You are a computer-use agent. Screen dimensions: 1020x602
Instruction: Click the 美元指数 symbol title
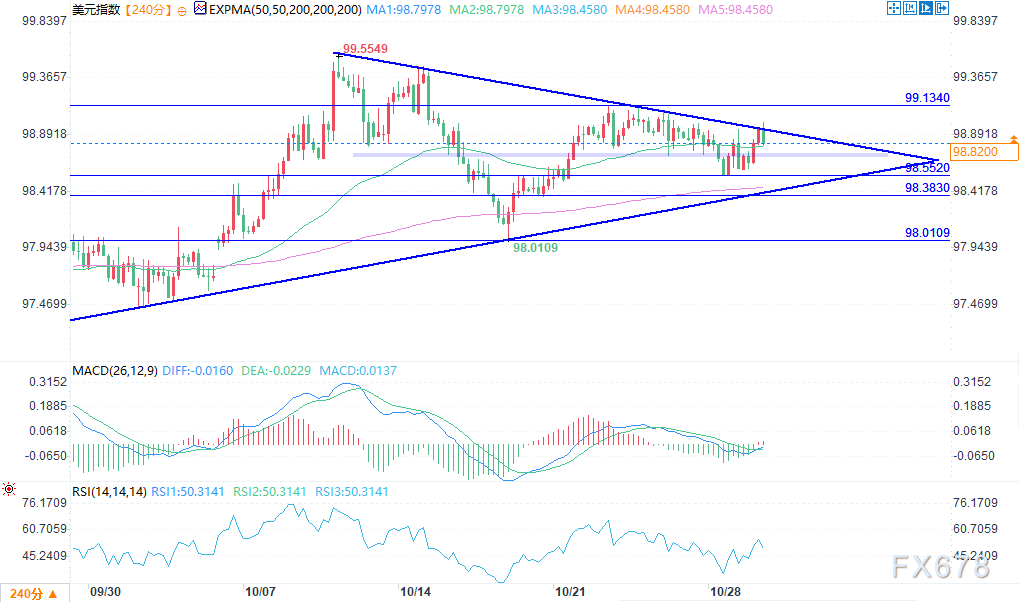point(96,9)
